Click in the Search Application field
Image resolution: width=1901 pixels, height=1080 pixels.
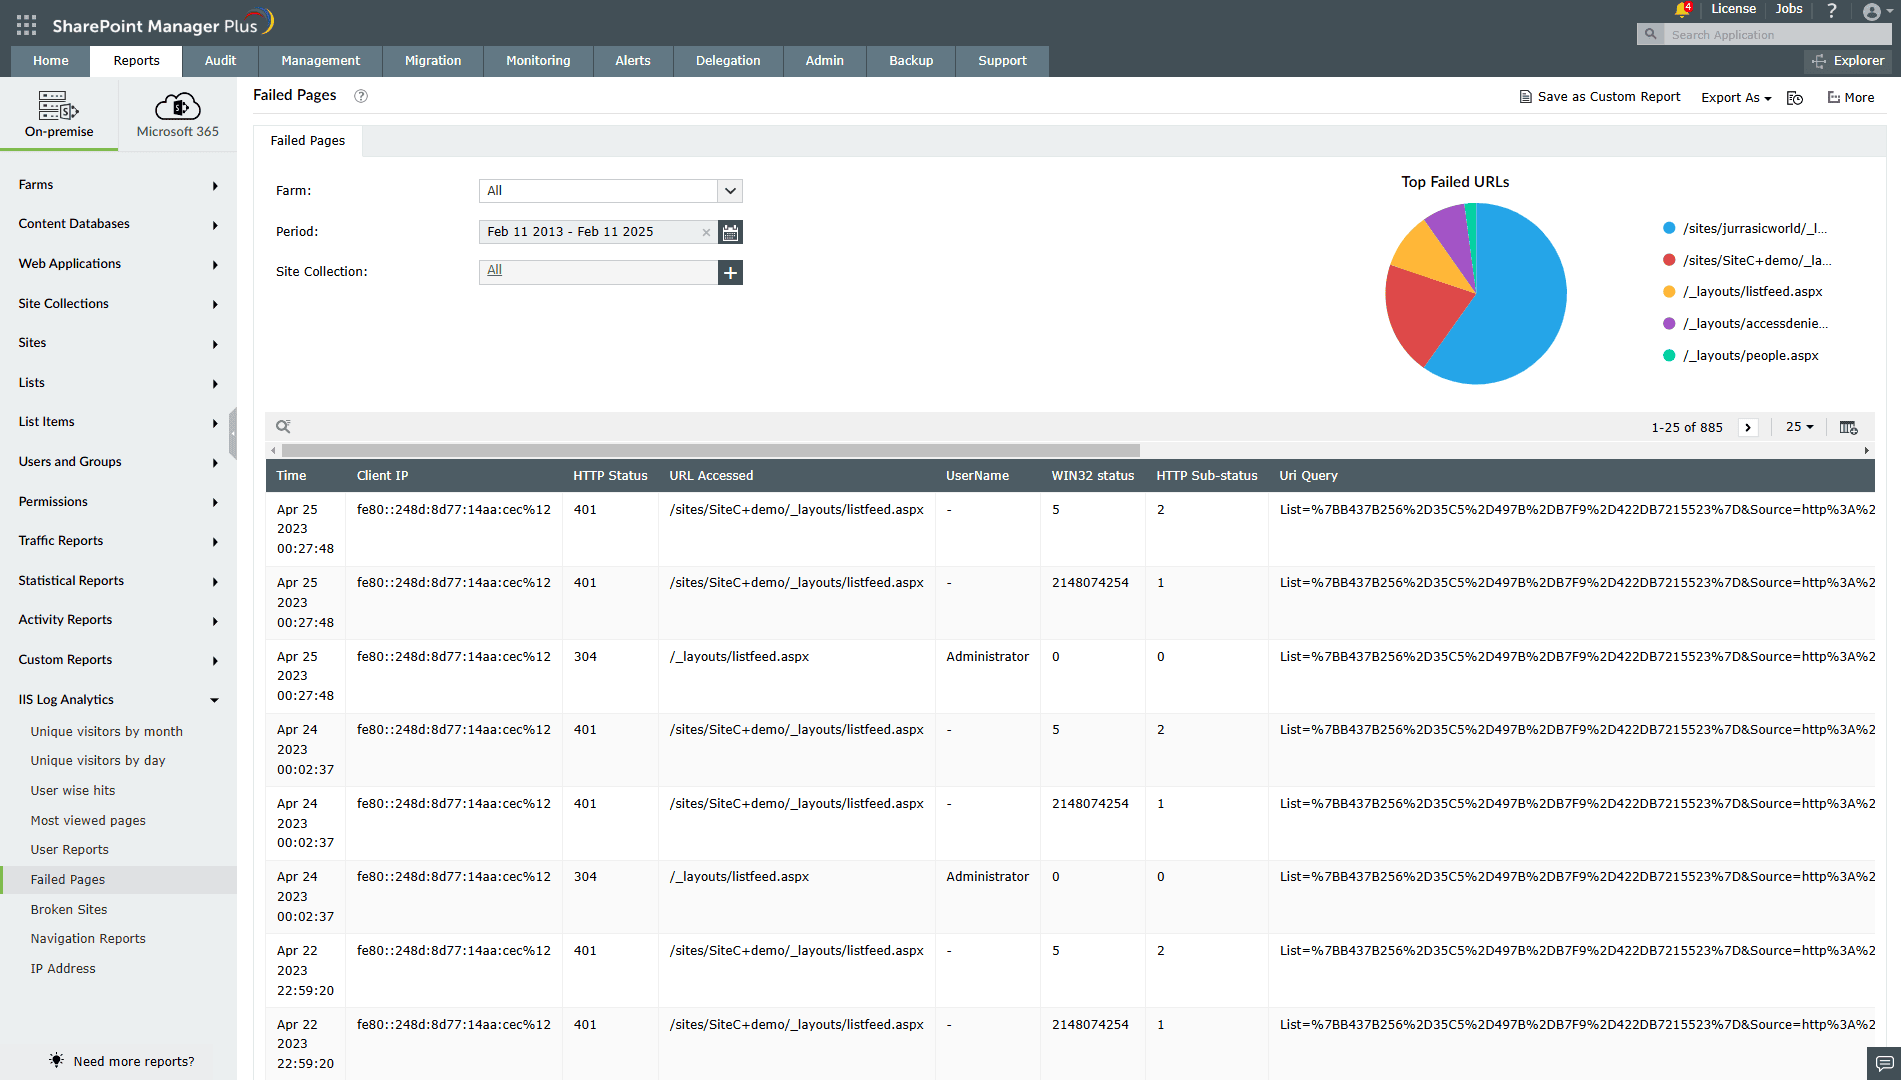pos(1776,35)
